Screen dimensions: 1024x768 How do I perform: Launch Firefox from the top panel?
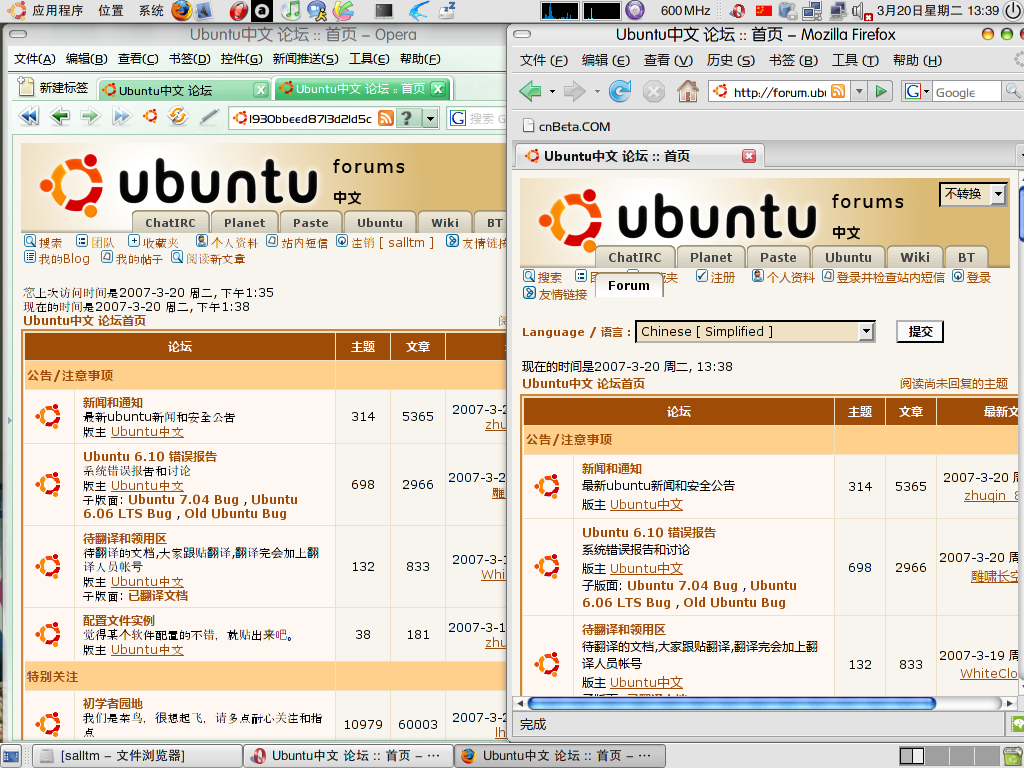click(182, 10)
